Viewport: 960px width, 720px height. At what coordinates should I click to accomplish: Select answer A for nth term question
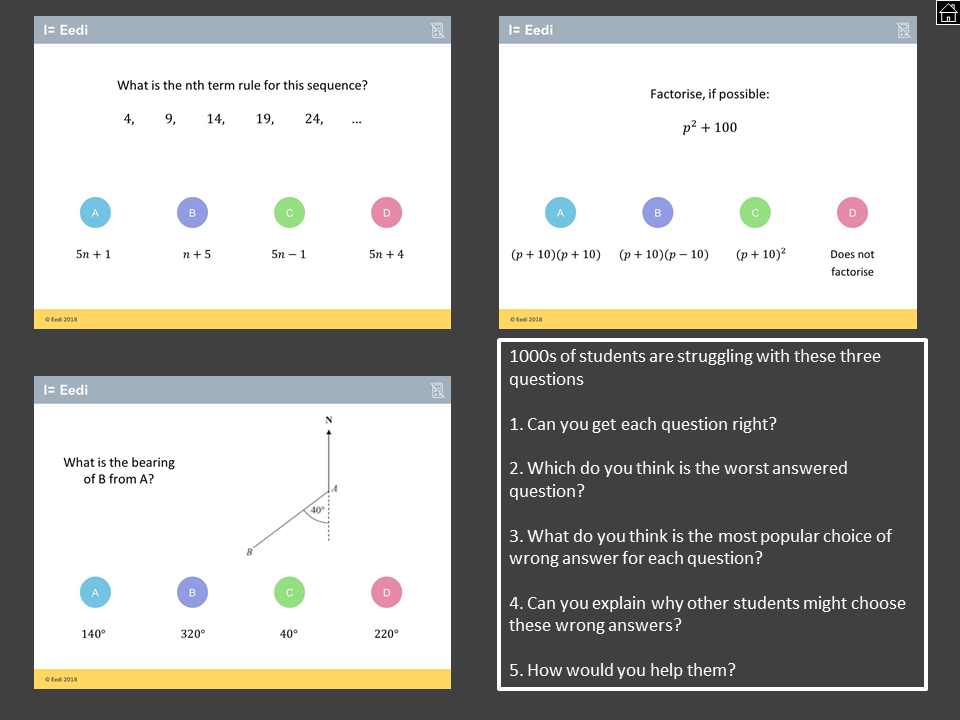96,212
